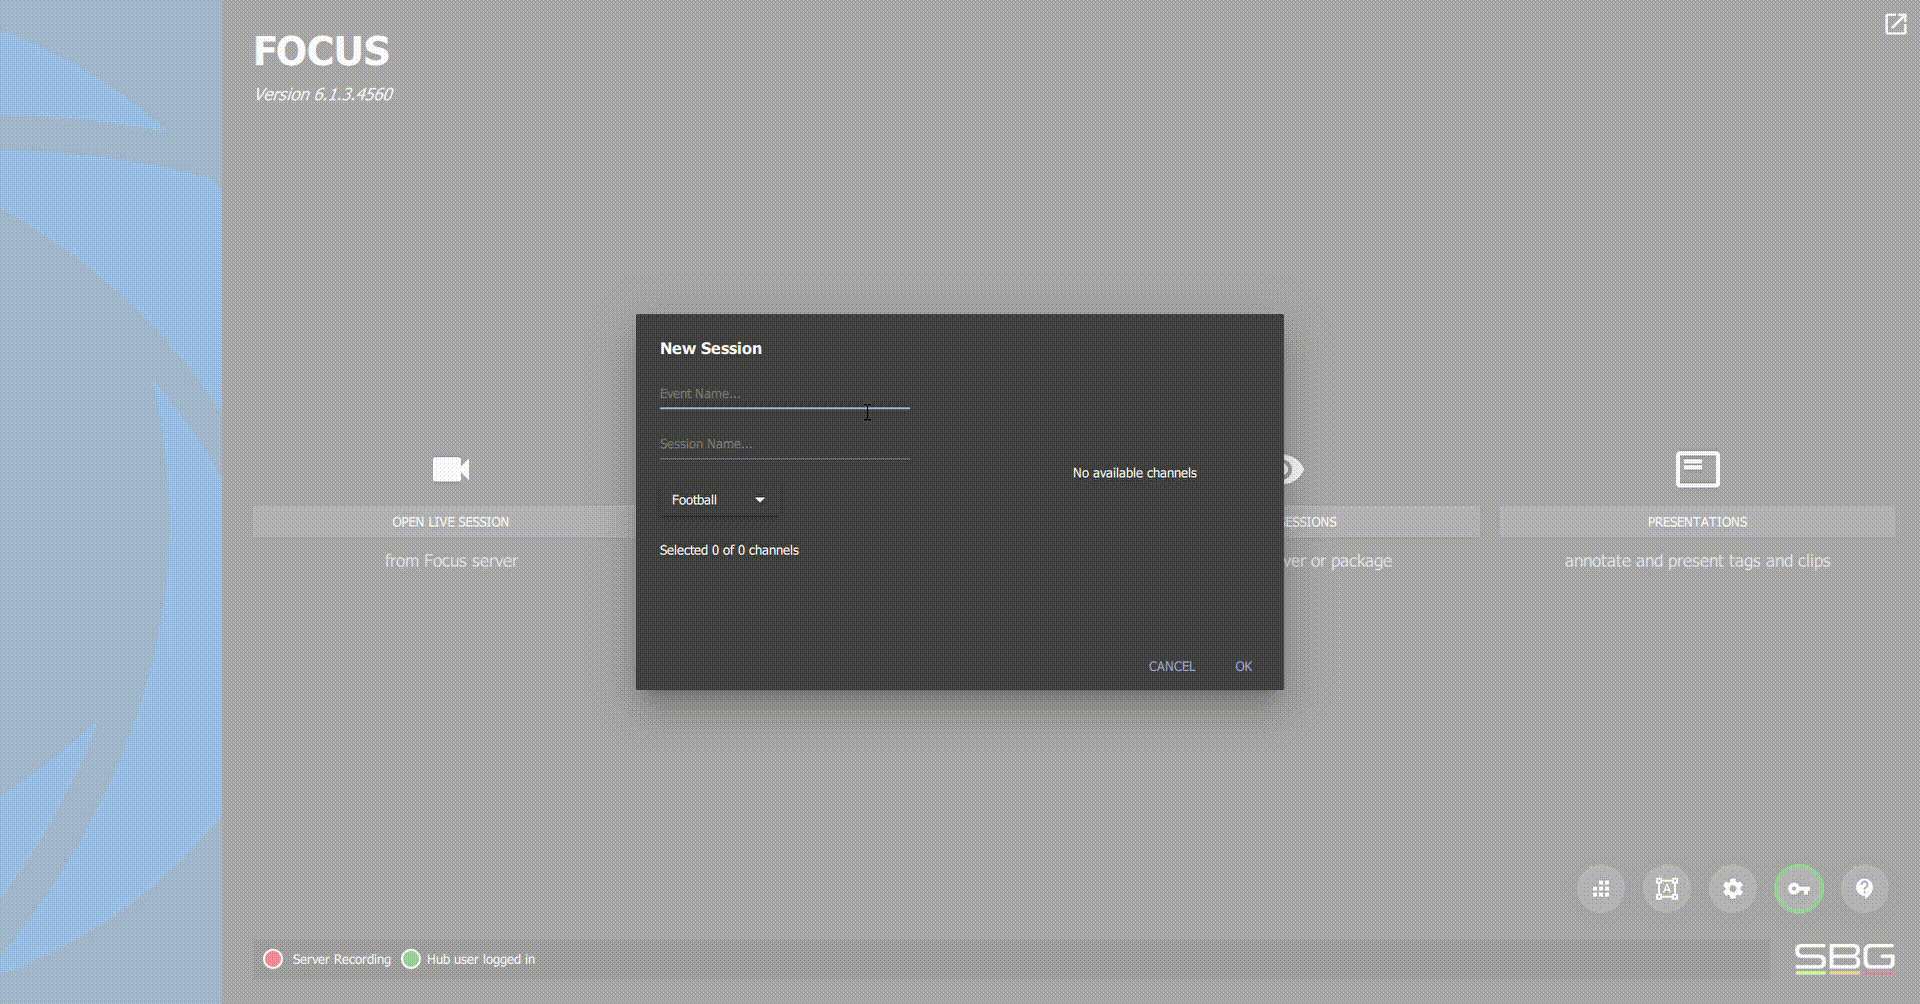This screenshot has width=1920, height=1004.
Task: Click the presentations slide icon
Action: click(x=1697, y=469)
